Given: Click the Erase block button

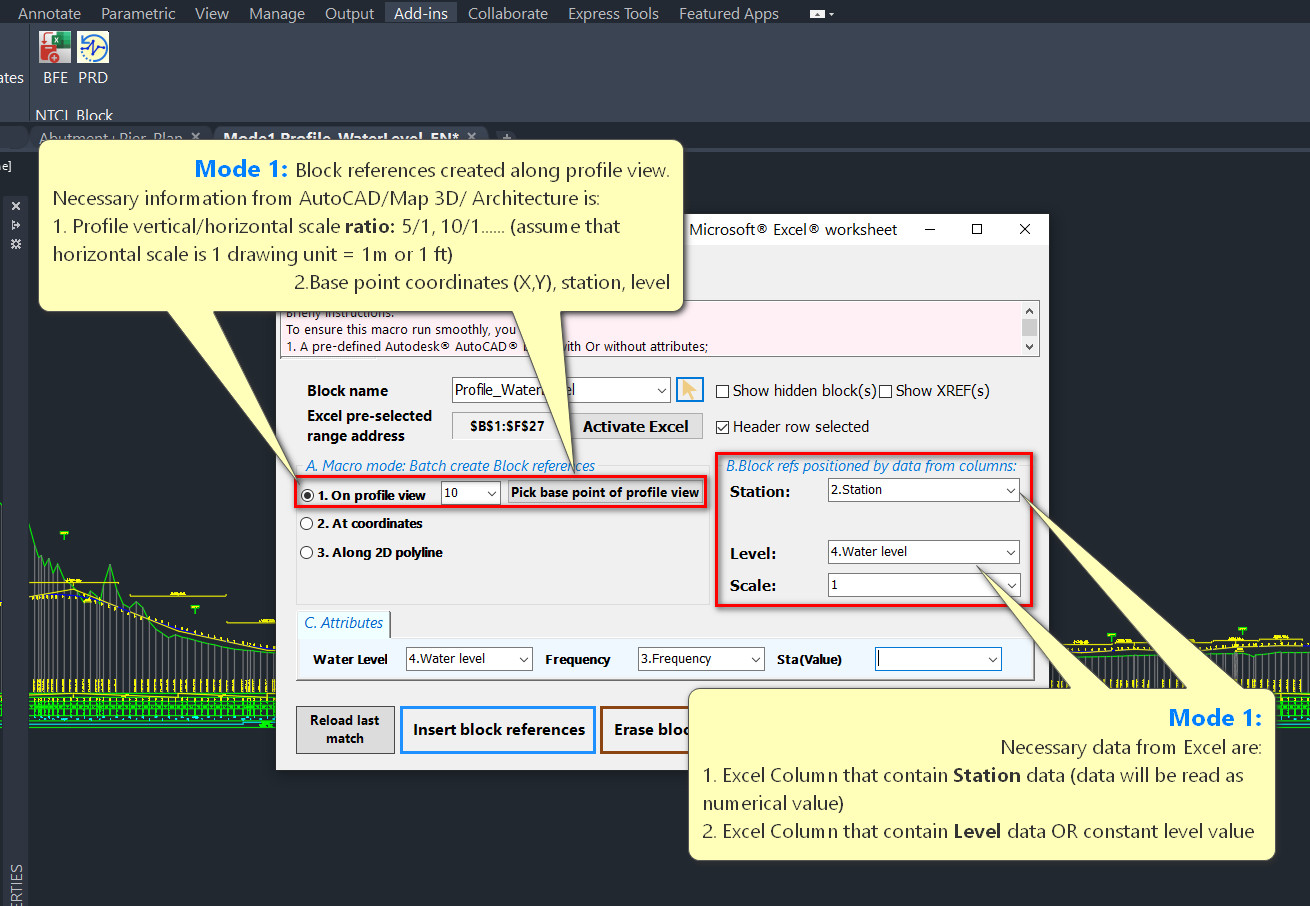Looking at the screenshot, I should coord(645,730).
